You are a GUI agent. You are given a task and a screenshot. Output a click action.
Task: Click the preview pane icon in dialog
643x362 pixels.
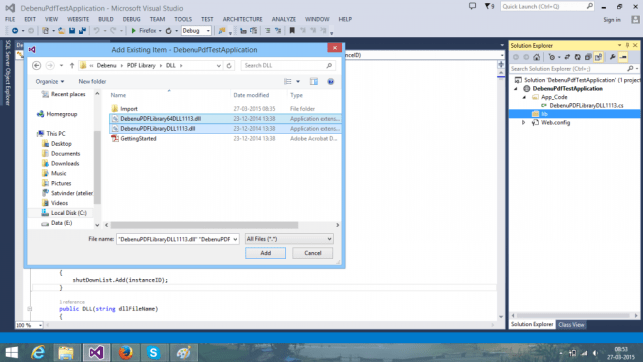(x=314, y=82)
